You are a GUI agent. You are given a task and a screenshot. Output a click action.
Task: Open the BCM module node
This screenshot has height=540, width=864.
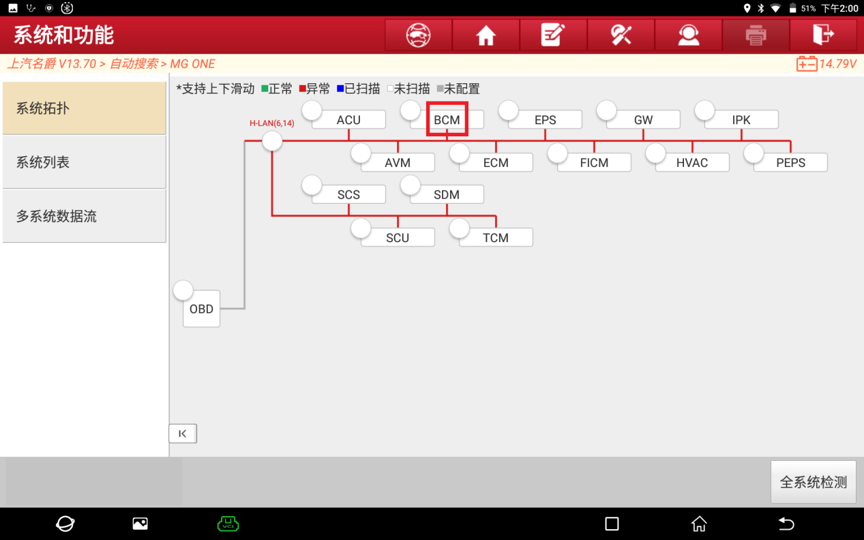[447, 120]
